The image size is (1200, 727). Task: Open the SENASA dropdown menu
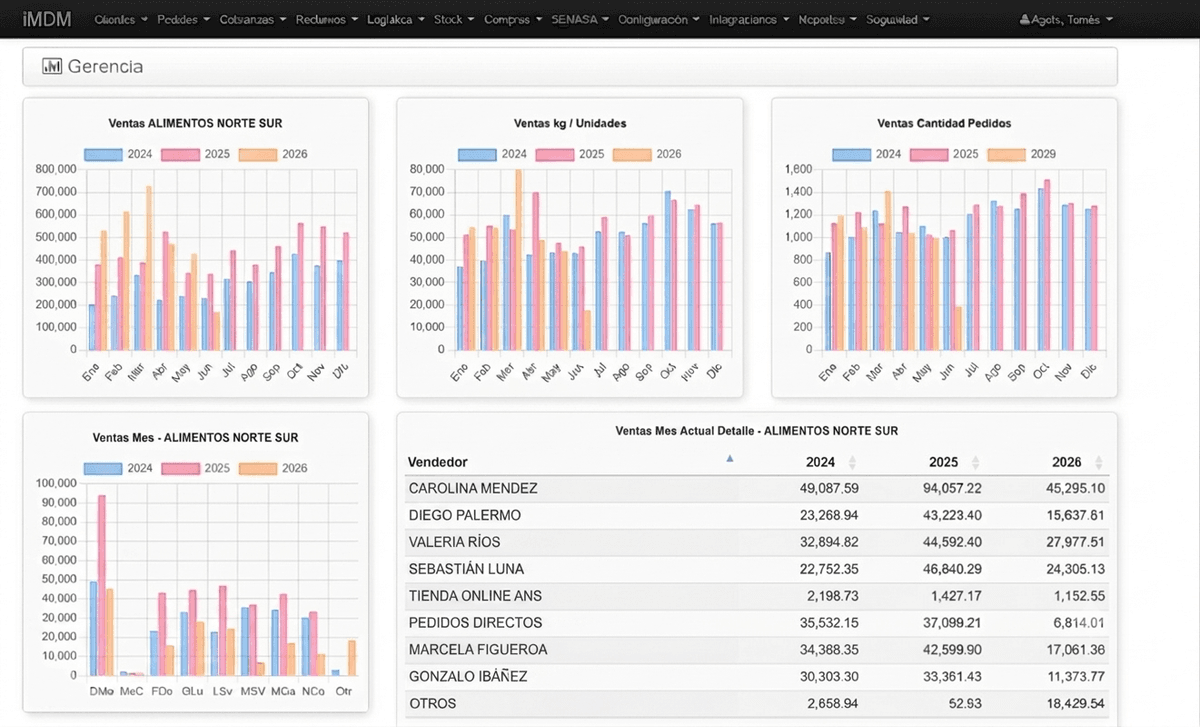tap(580, 20)
